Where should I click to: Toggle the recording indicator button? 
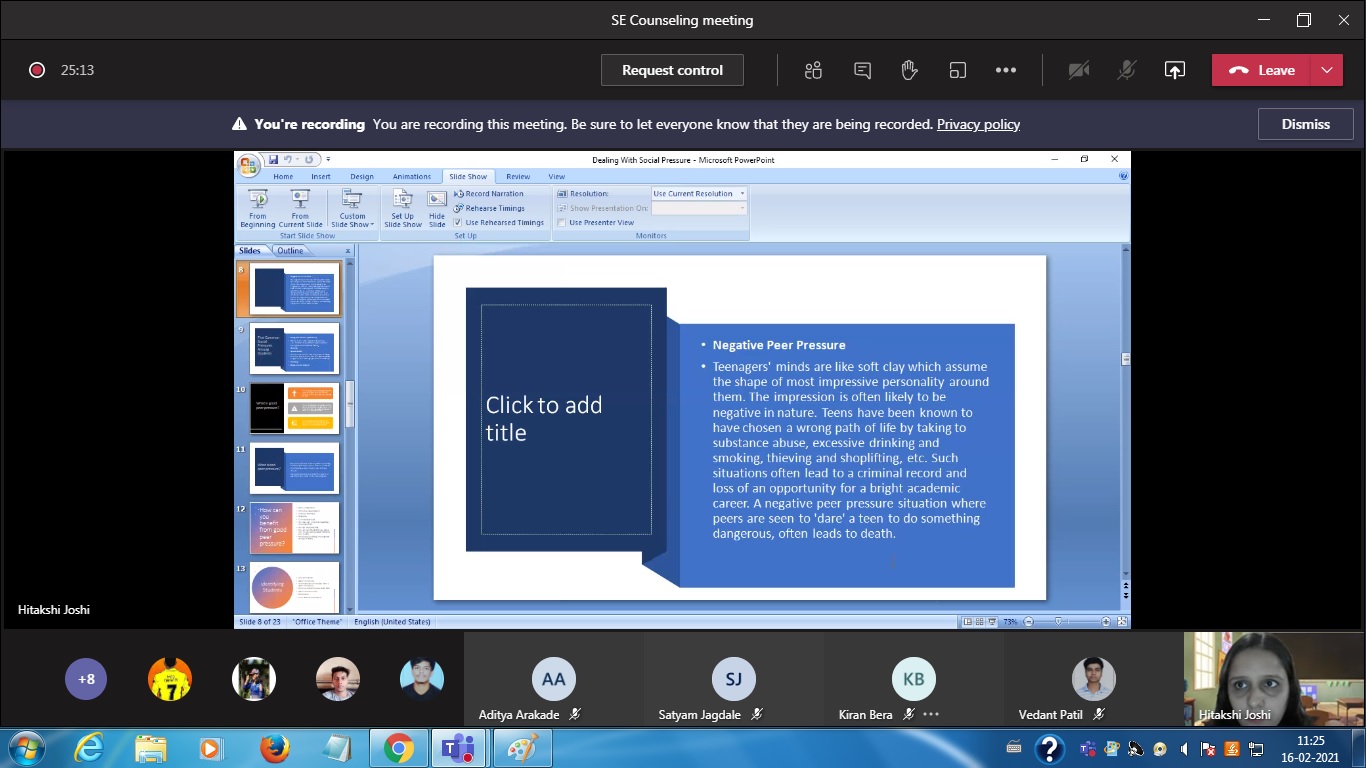click(37, 70)
